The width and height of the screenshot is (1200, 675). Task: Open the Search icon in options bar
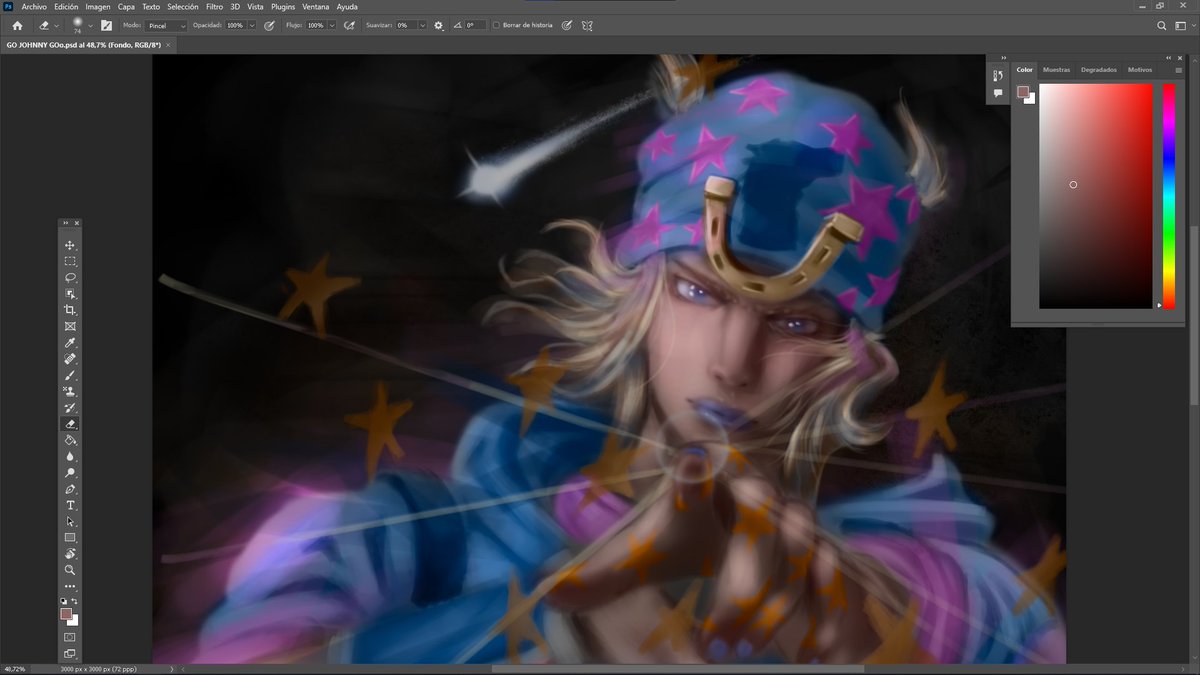pos(1161,25)
